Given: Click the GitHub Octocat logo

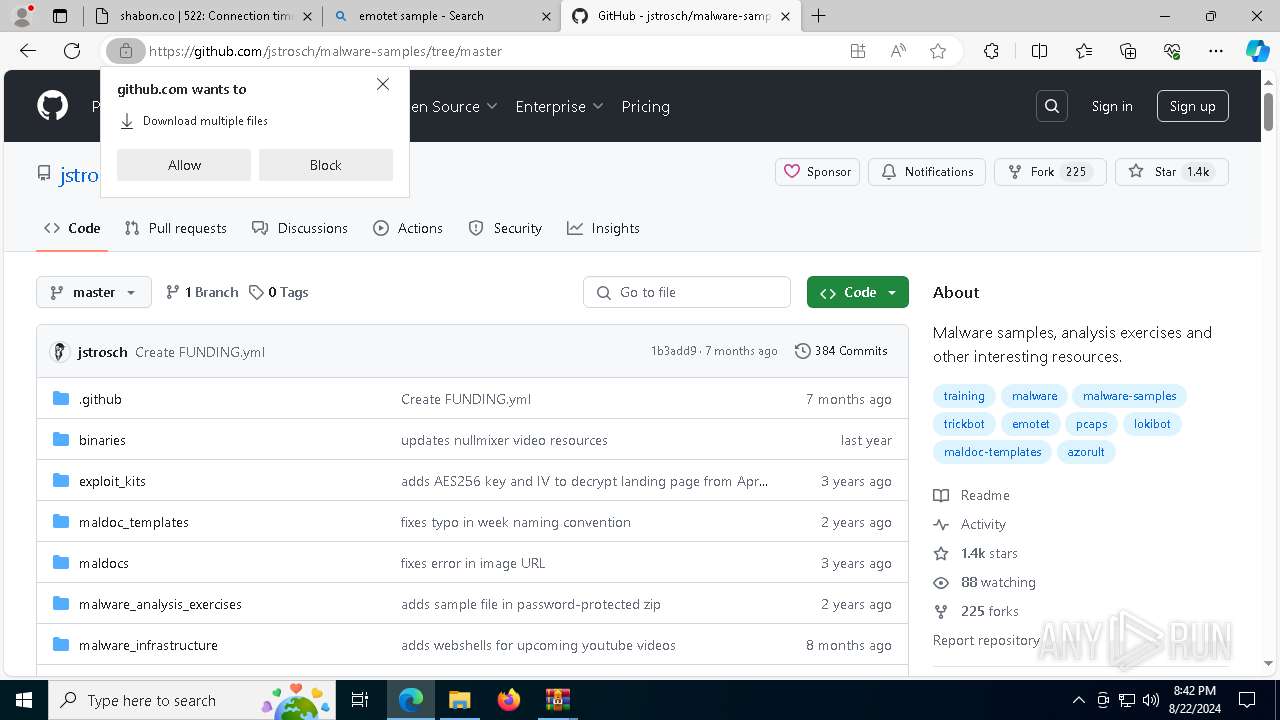Looking at the screenshot, I should pos(52,106).
